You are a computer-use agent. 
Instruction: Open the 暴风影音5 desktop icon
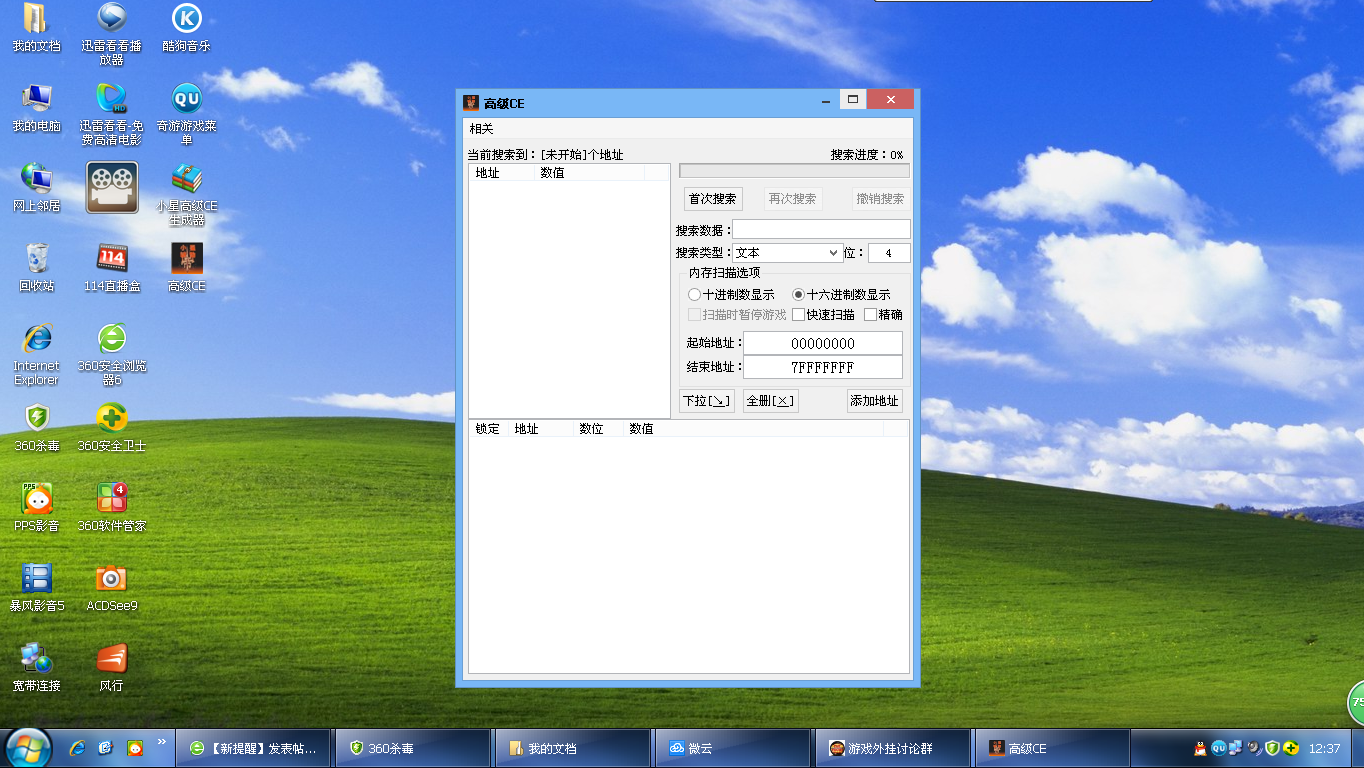(37, 579)
